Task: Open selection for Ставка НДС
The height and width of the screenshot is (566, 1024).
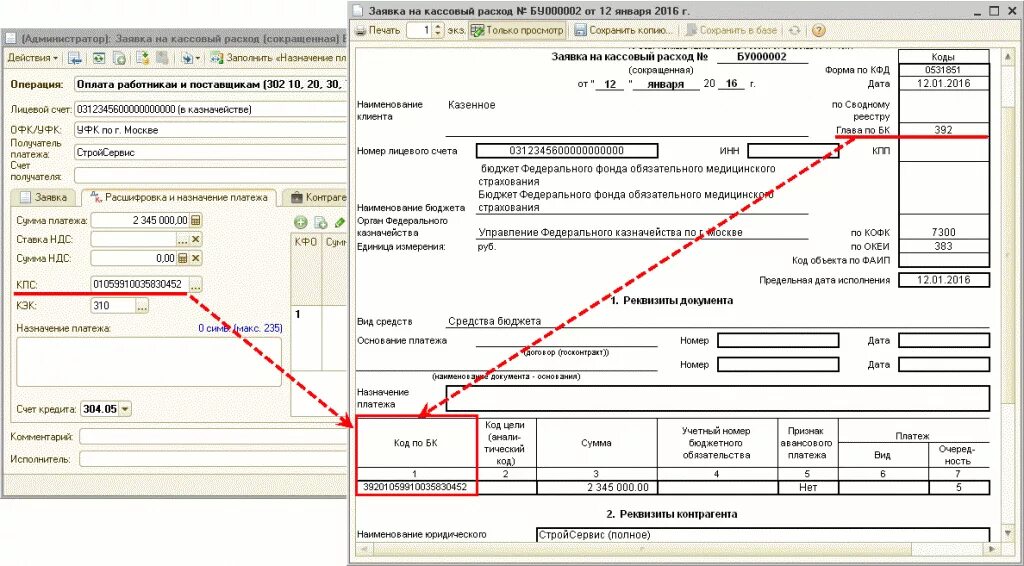Action: 183,240
